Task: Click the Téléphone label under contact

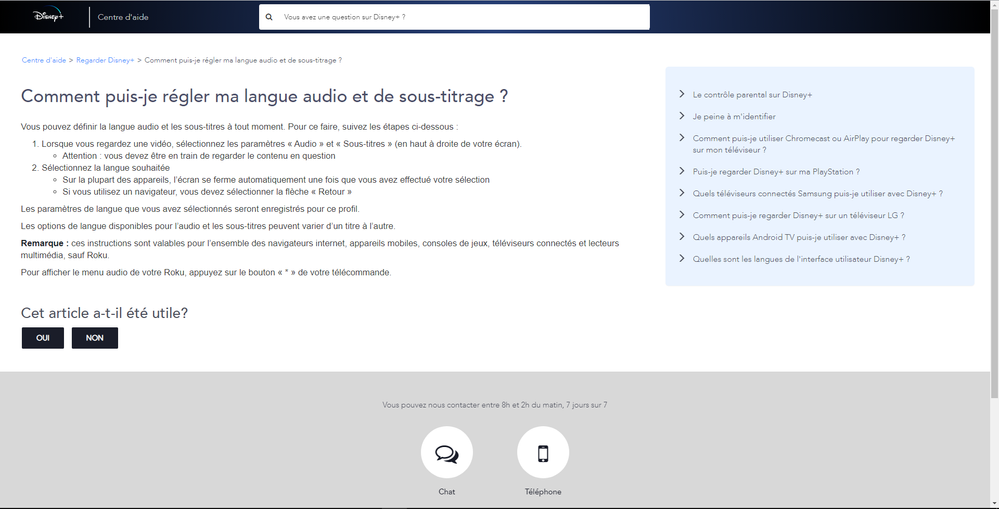Action: click(543, 492)
